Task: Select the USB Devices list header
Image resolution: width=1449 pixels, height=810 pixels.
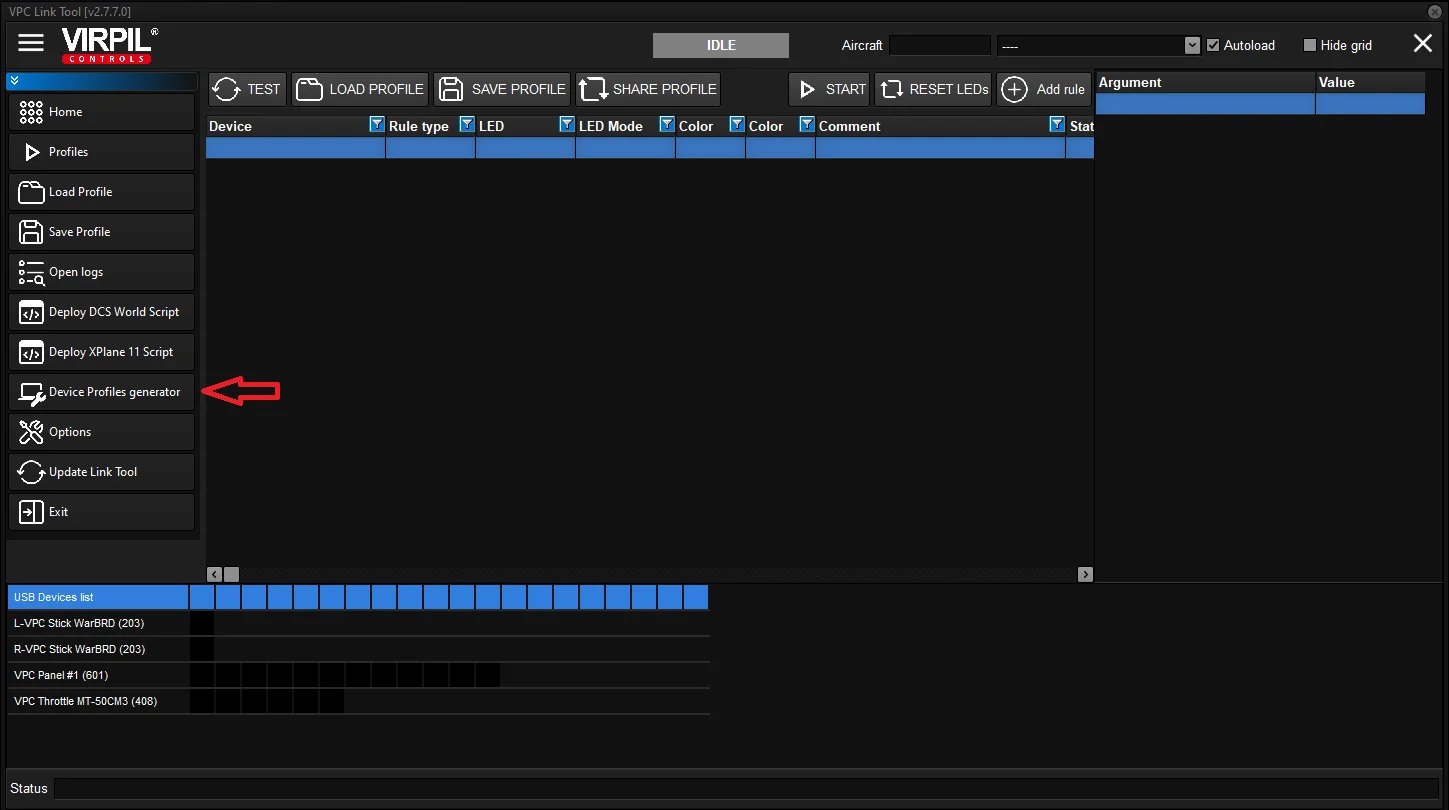Action: coord(98,597)
